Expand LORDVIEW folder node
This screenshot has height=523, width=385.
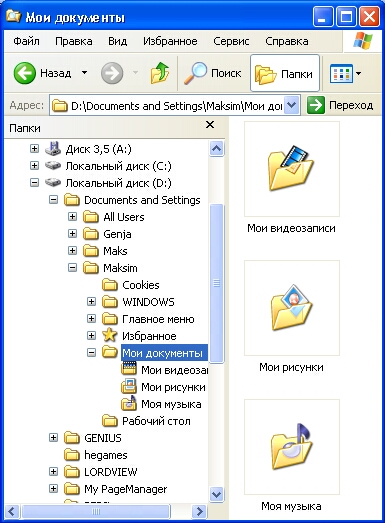[x=53, y=471]
